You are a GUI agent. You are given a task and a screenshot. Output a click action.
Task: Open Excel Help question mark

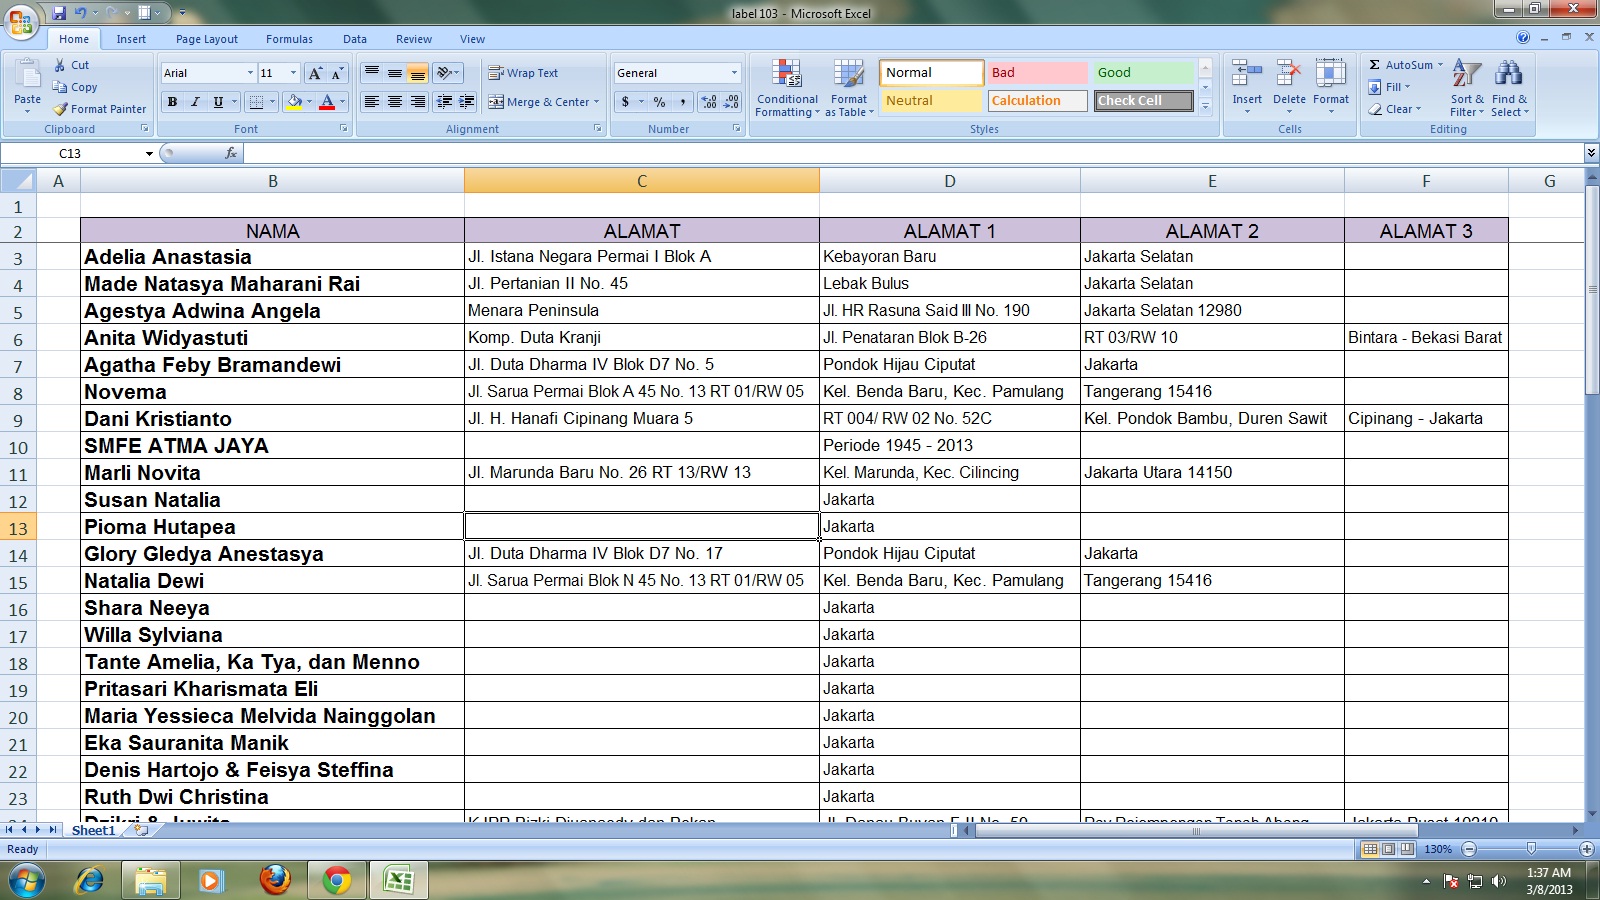(x=1523, y=38)
